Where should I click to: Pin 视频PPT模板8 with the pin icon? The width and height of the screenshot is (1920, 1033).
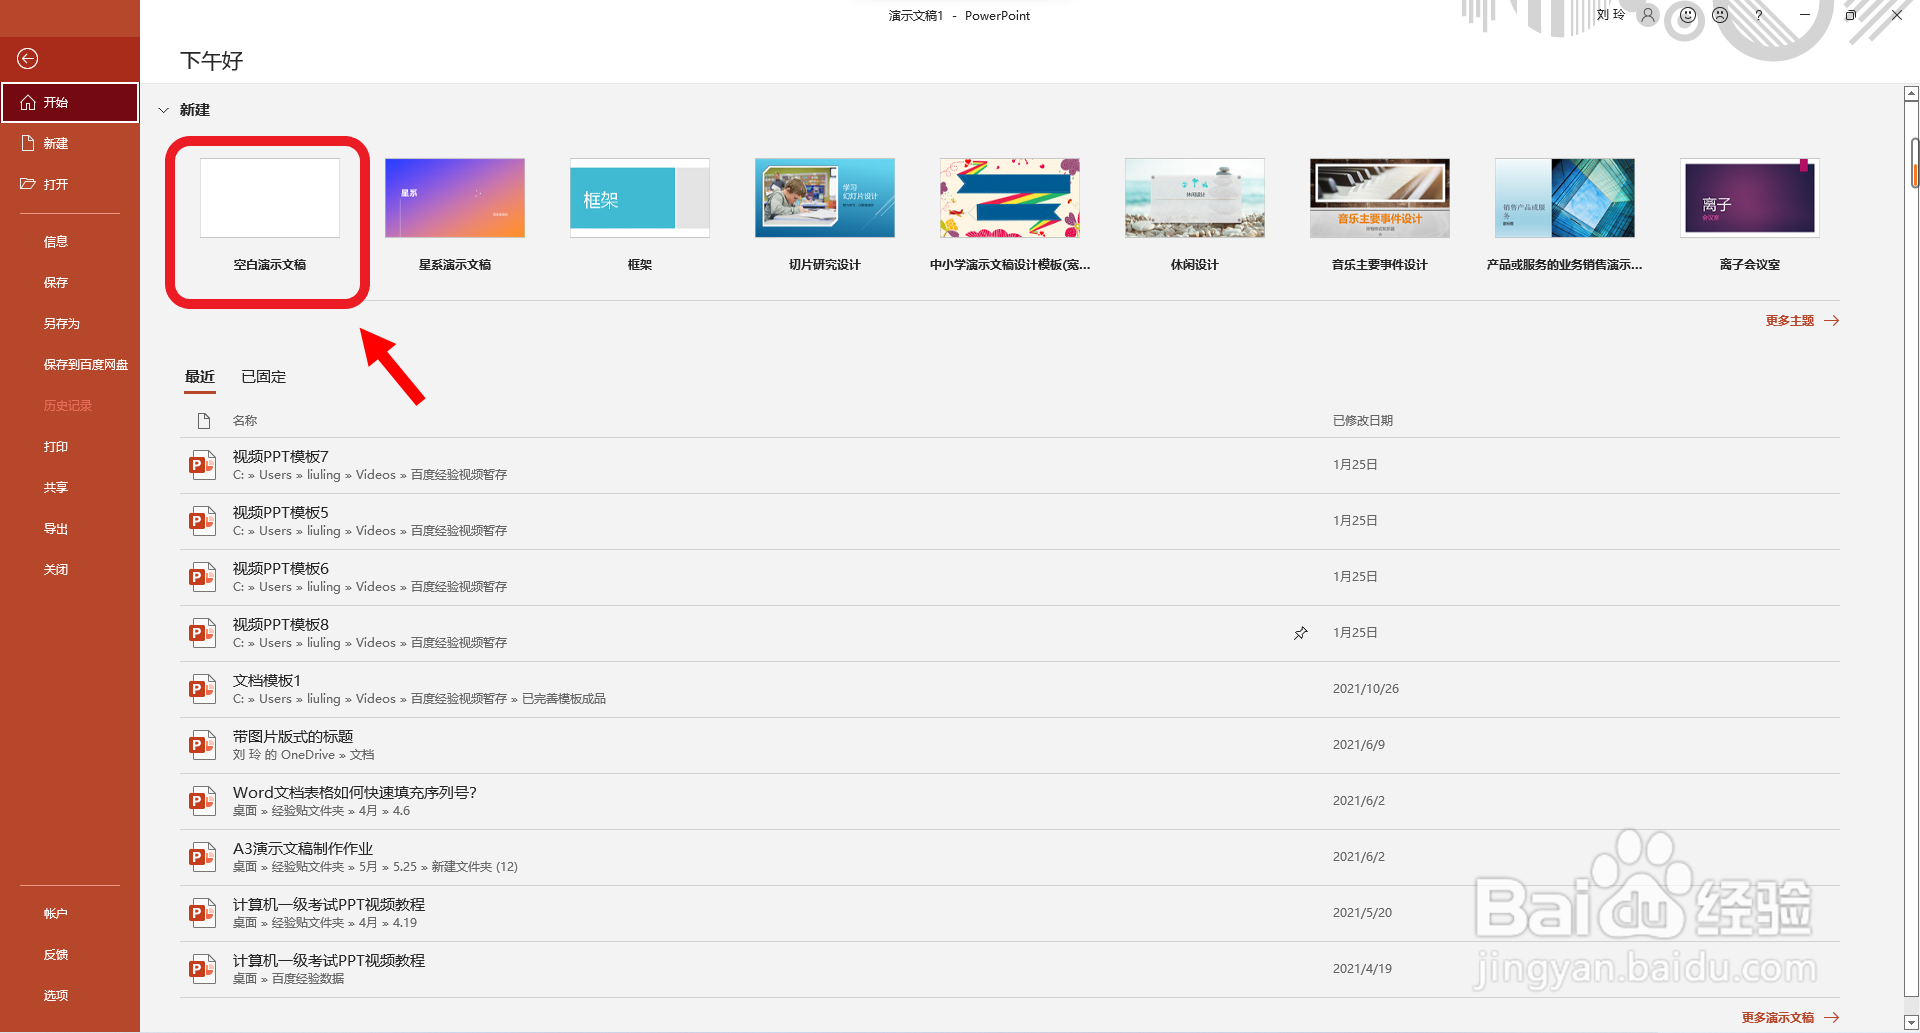click(1301, 633)
